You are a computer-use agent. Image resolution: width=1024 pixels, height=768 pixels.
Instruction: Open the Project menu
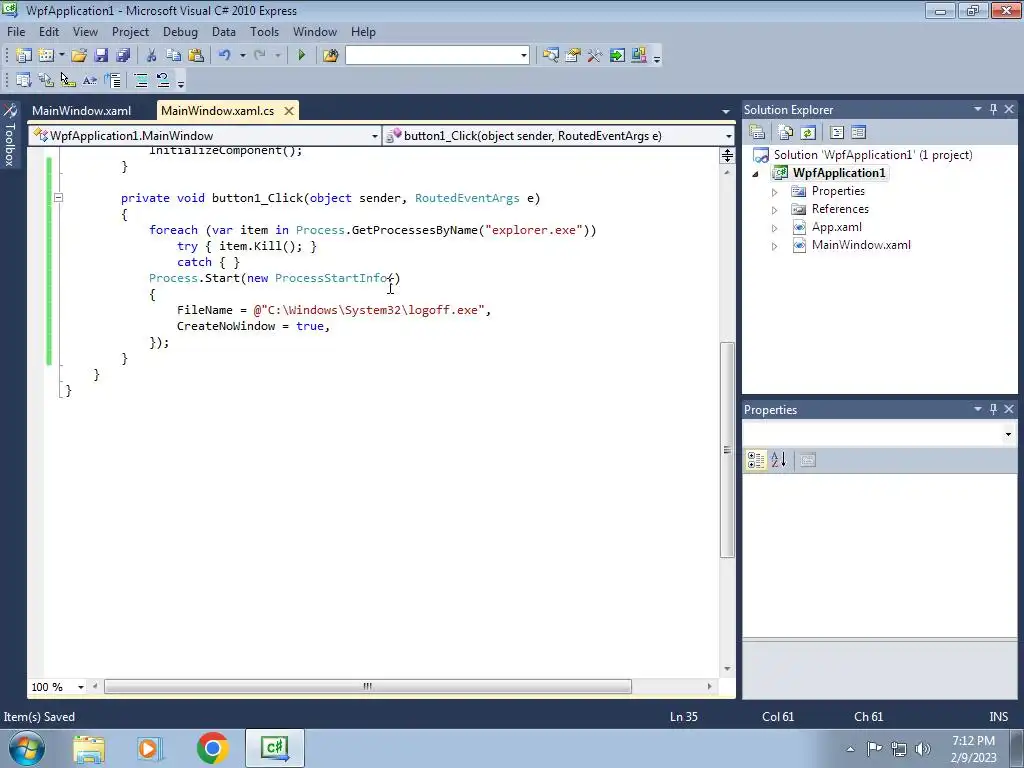point(130,31)
